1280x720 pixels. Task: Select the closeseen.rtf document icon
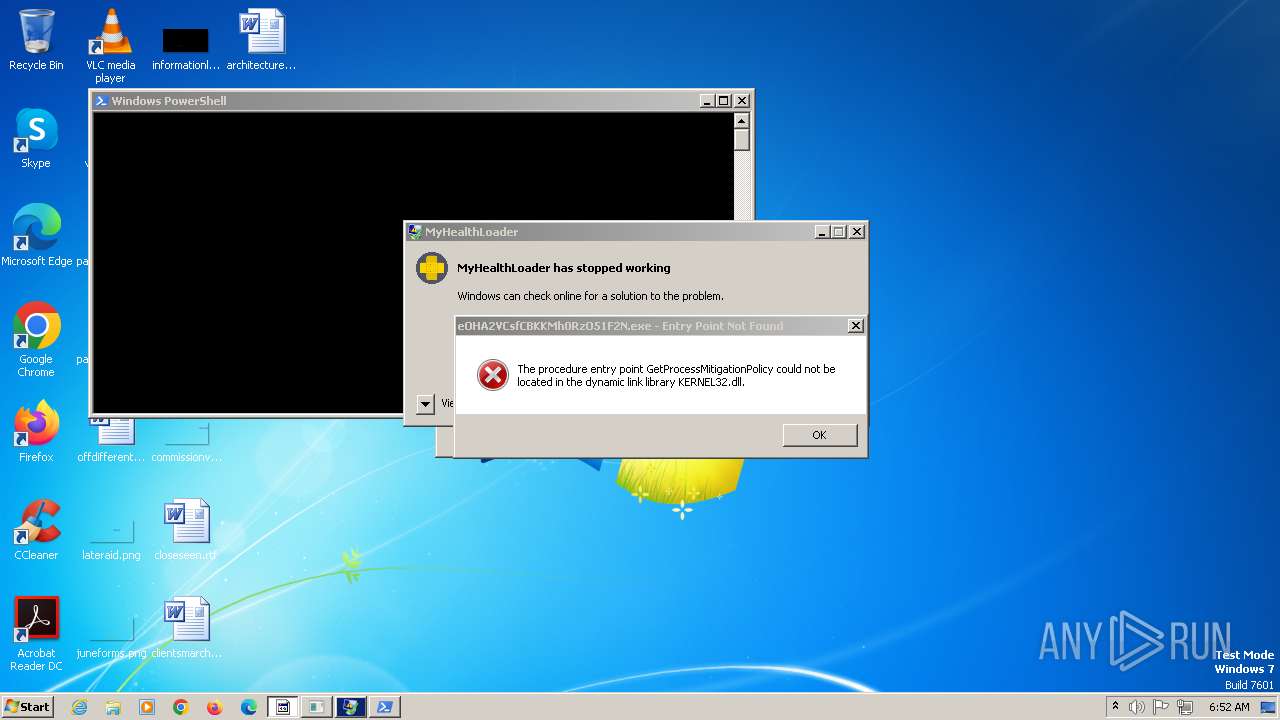click(x=186, y=530)
